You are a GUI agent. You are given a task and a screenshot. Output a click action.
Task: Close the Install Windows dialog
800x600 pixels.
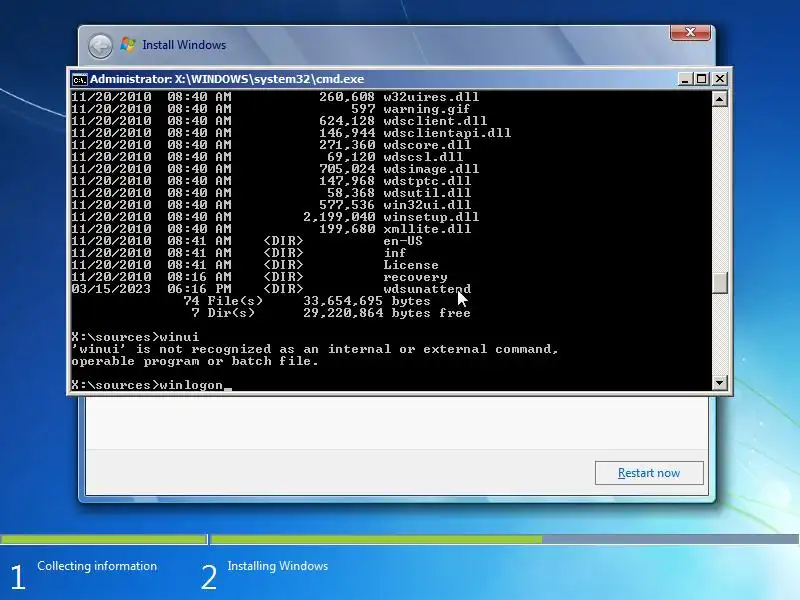point(690,32)
